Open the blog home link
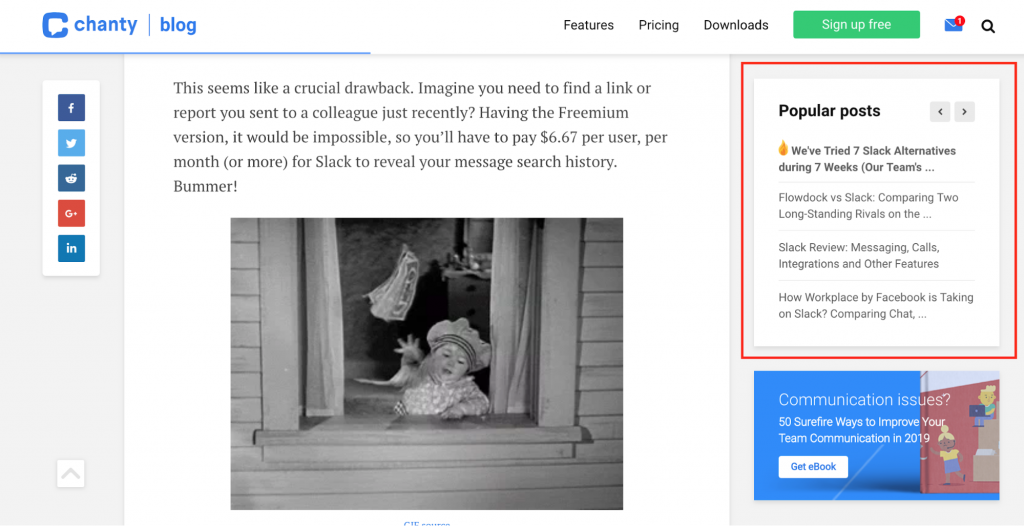 178,25
